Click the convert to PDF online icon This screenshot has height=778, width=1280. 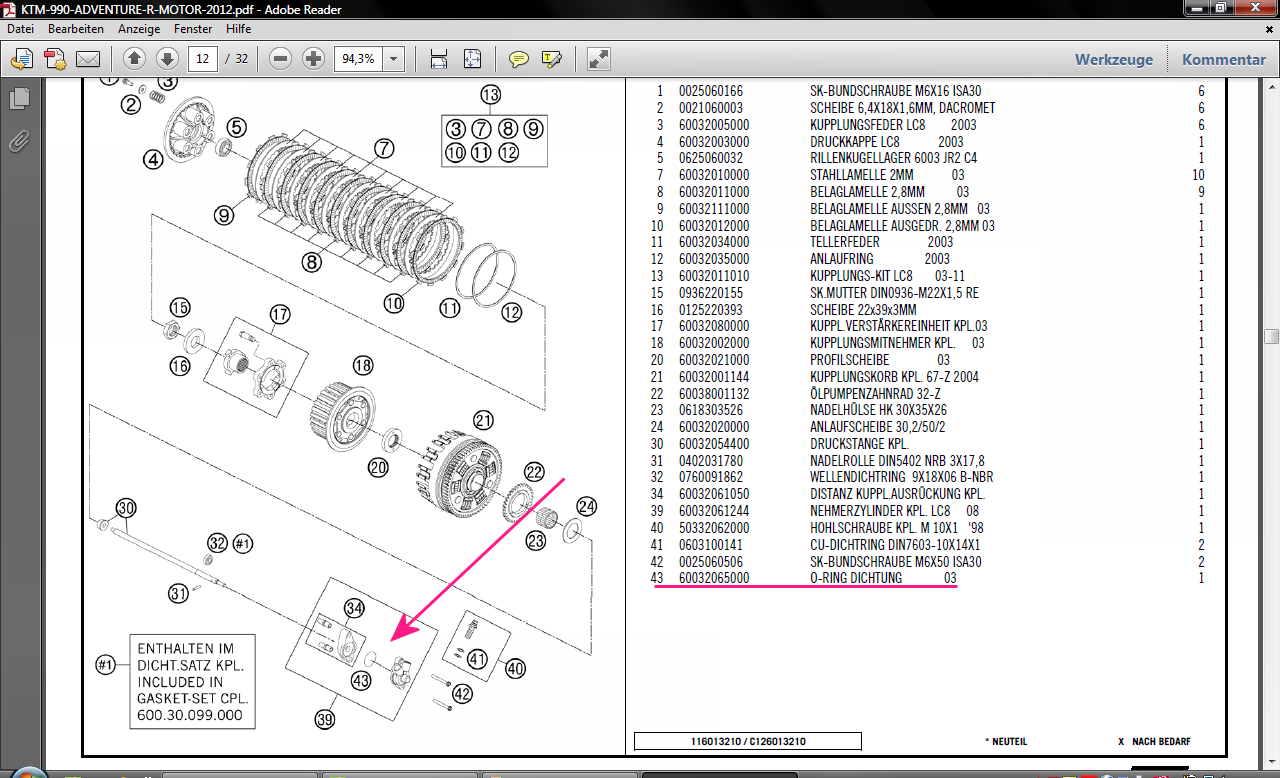(22, 59)
